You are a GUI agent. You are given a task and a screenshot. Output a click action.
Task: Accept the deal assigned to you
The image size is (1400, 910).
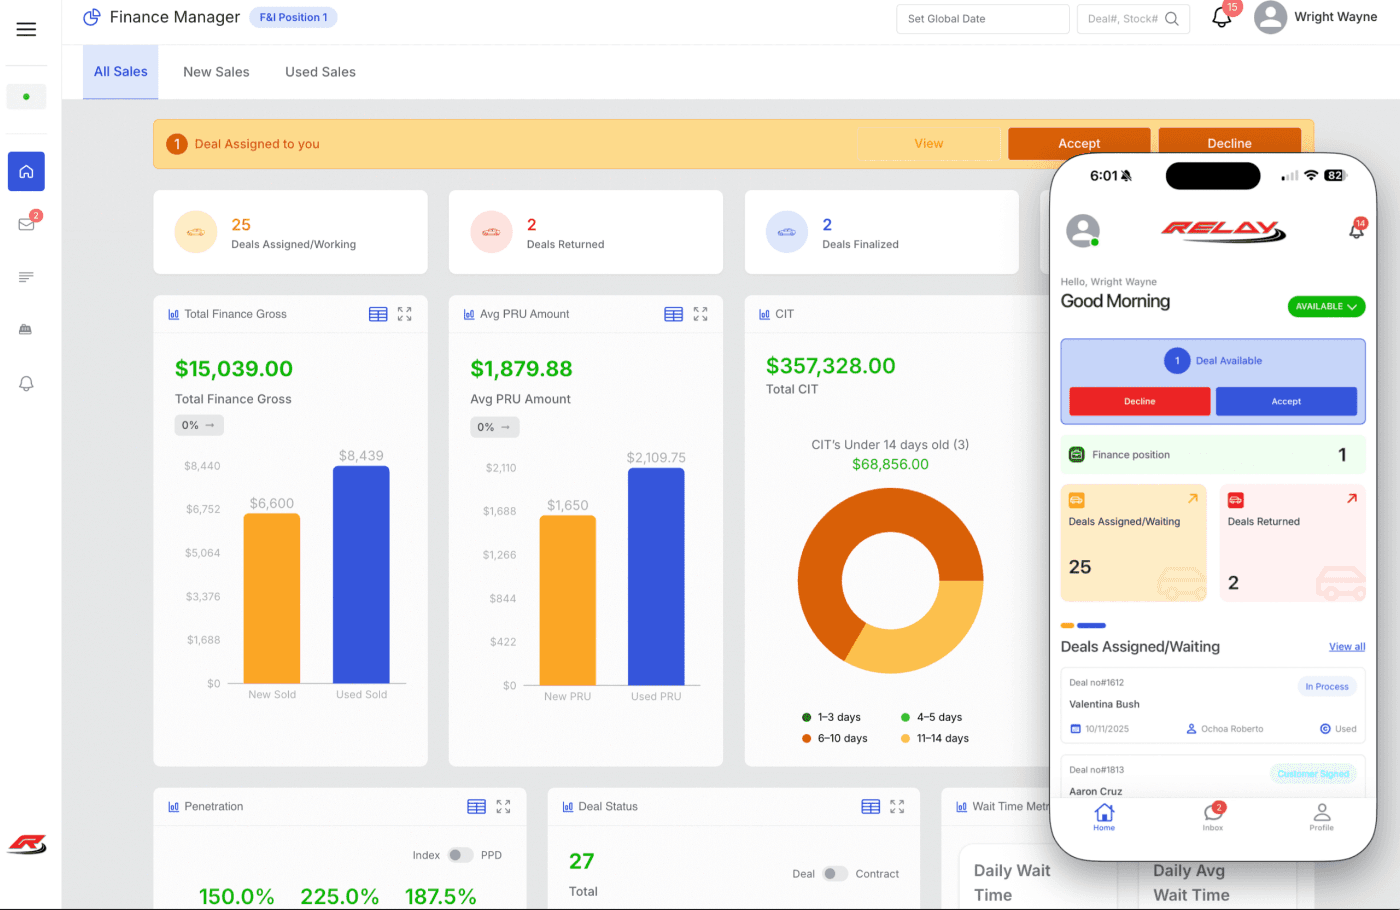point(1079,142)
